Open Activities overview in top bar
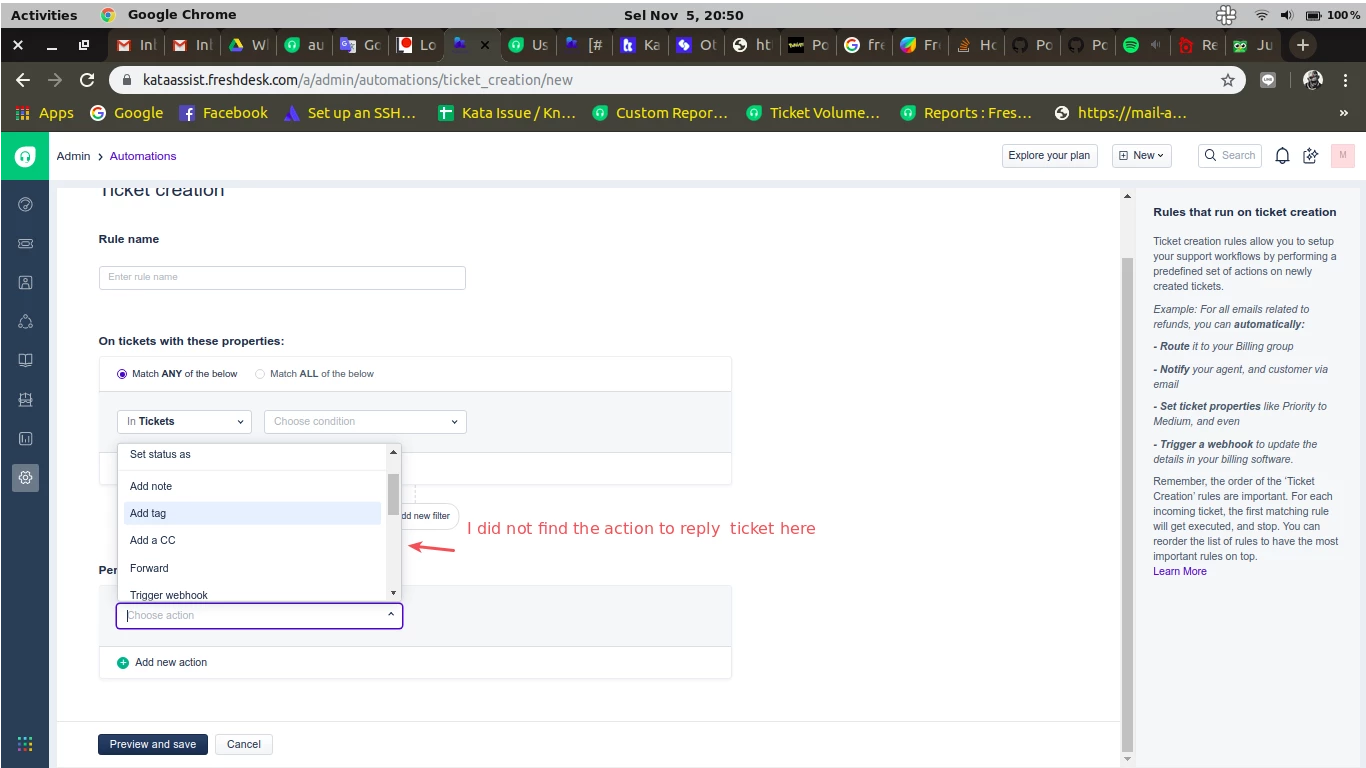Screen dimensions: 1366x768 [x=44, y=15]
